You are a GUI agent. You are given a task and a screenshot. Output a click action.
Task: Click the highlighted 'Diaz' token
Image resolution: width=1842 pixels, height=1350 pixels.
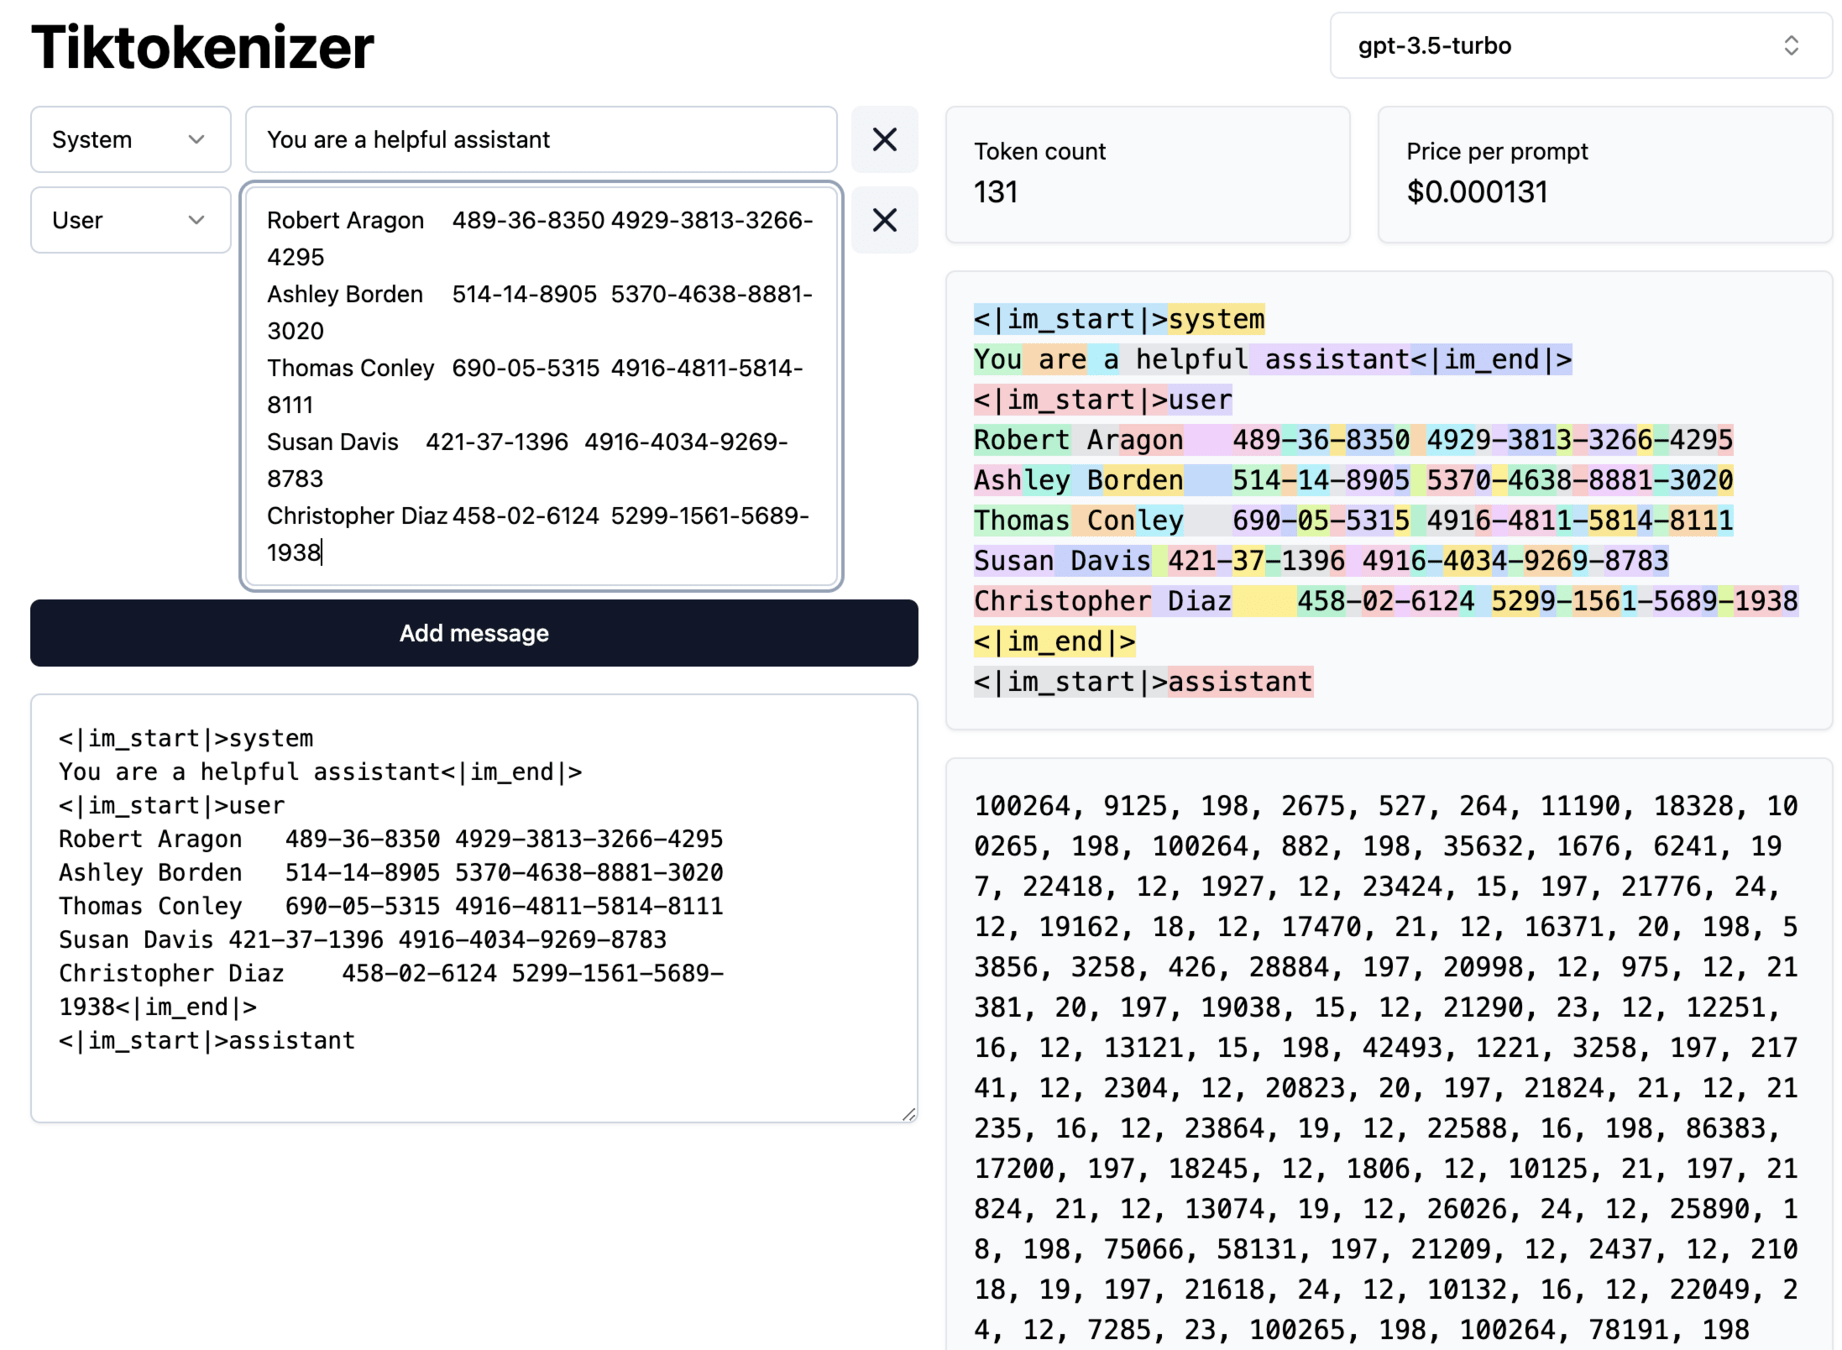1192,601
